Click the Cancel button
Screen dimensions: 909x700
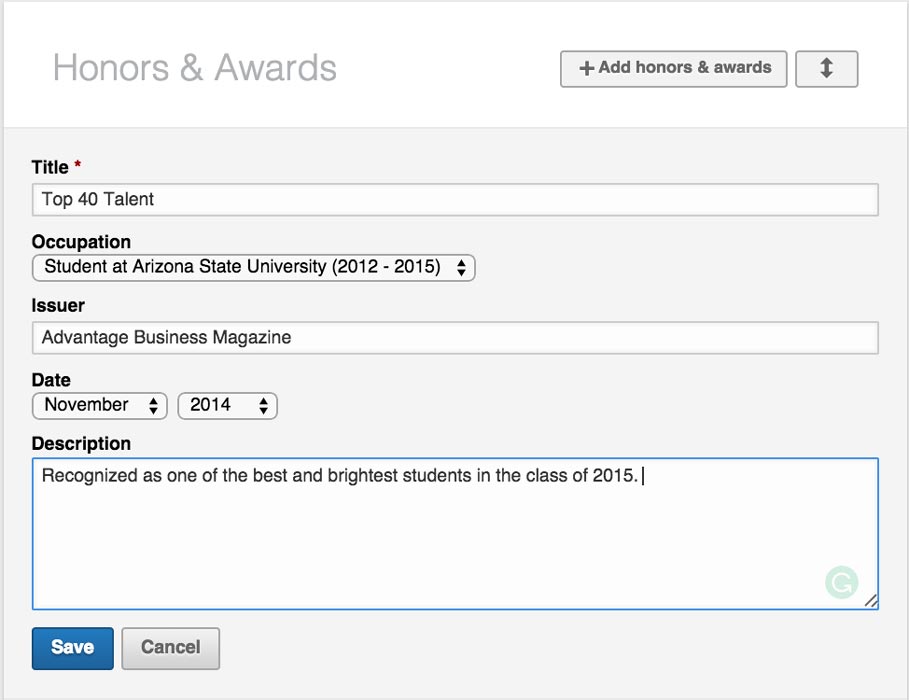click(170, 648)
